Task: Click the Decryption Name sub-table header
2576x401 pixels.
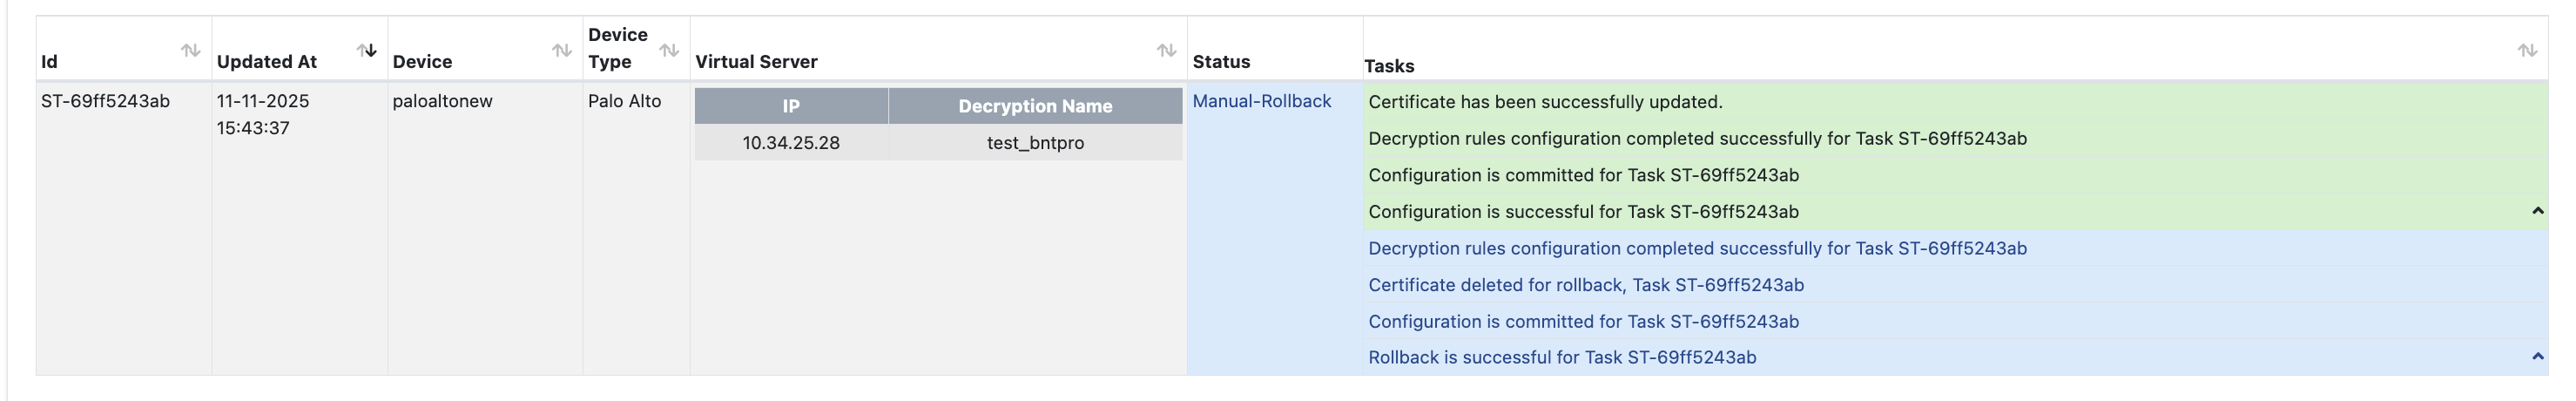Action: [1035, 106]
